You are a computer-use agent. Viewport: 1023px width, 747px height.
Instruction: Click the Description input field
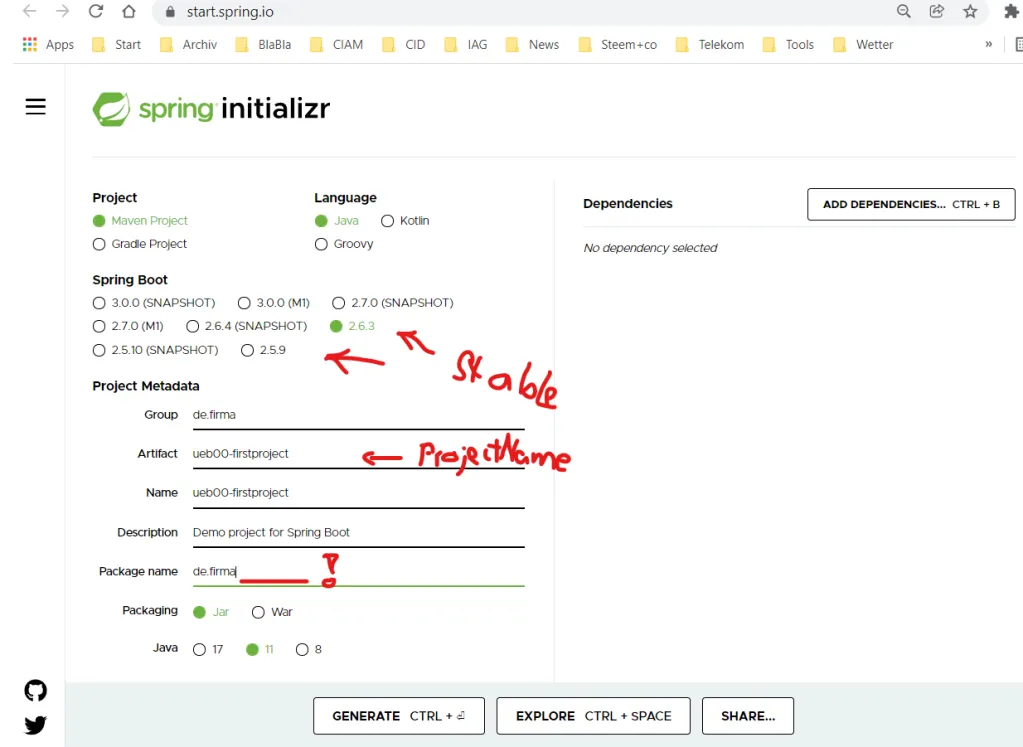(358, 532)
